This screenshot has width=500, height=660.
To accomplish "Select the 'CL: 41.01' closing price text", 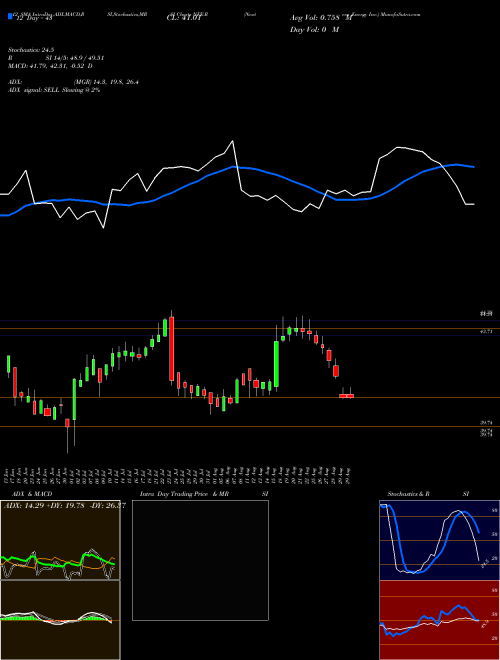I will [x=185, y=18].
